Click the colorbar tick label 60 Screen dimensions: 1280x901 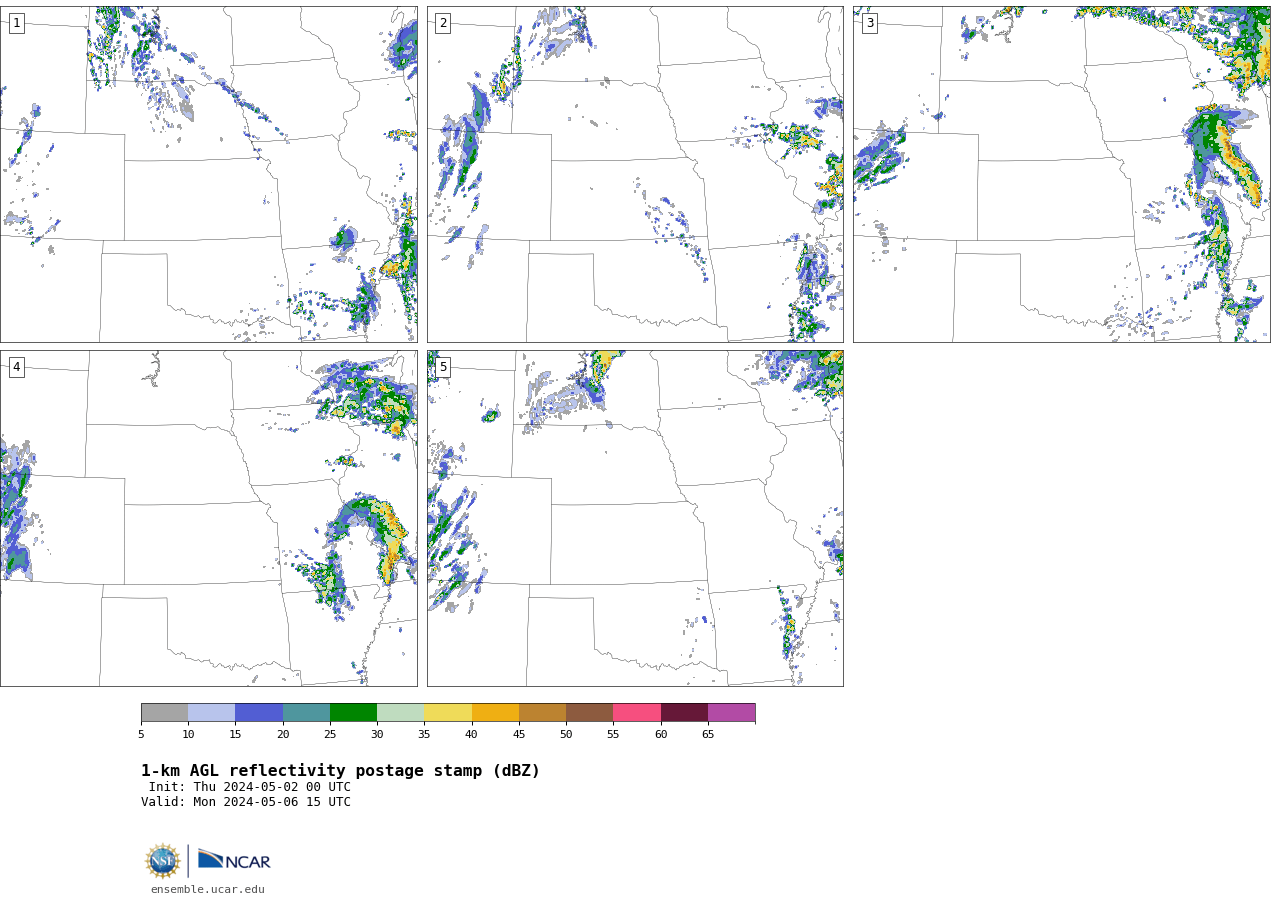click(x=661, y=735)
